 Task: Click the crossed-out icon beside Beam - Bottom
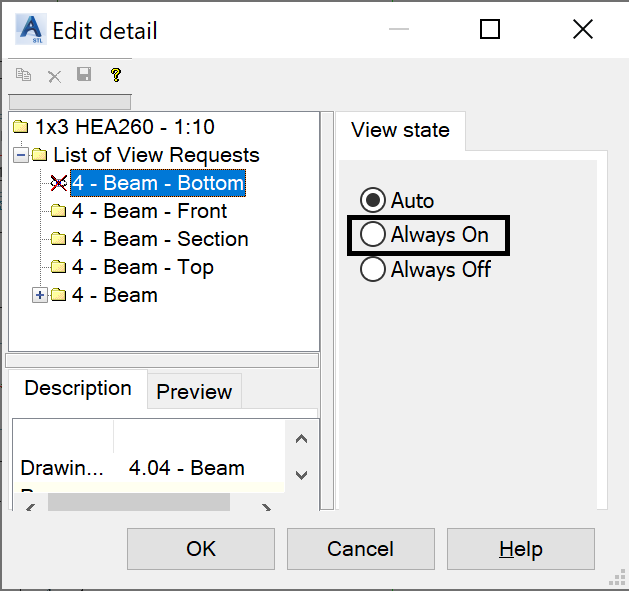[59, 183]
